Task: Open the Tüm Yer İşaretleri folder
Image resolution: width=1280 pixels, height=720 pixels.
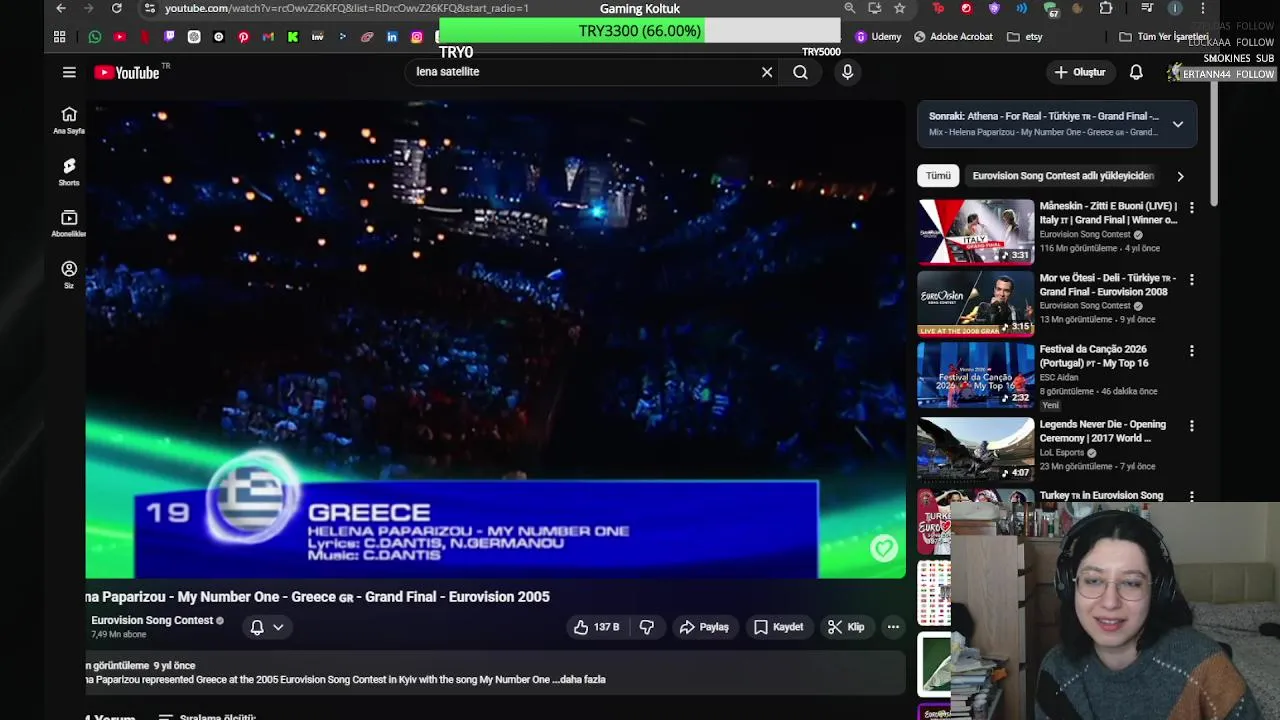Action: 1163,37
